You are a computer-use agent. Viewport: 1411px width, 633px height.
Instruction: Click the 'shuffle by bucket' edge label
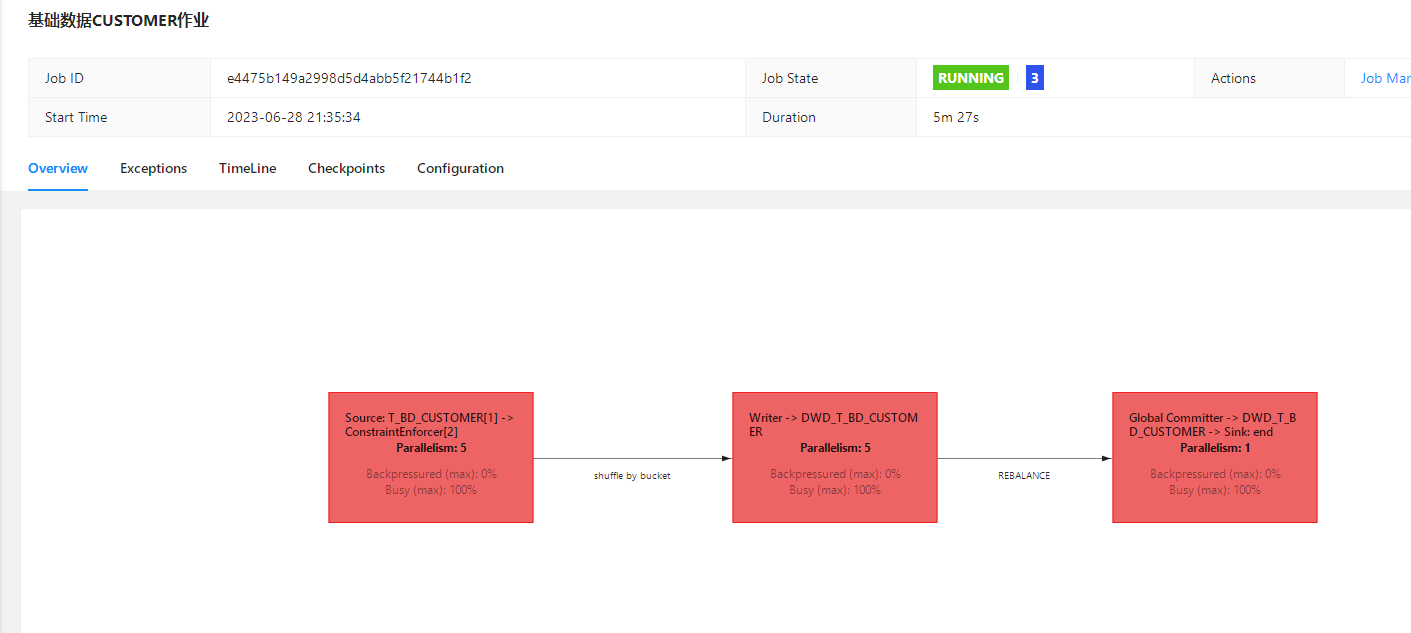(x=632, y=476)
